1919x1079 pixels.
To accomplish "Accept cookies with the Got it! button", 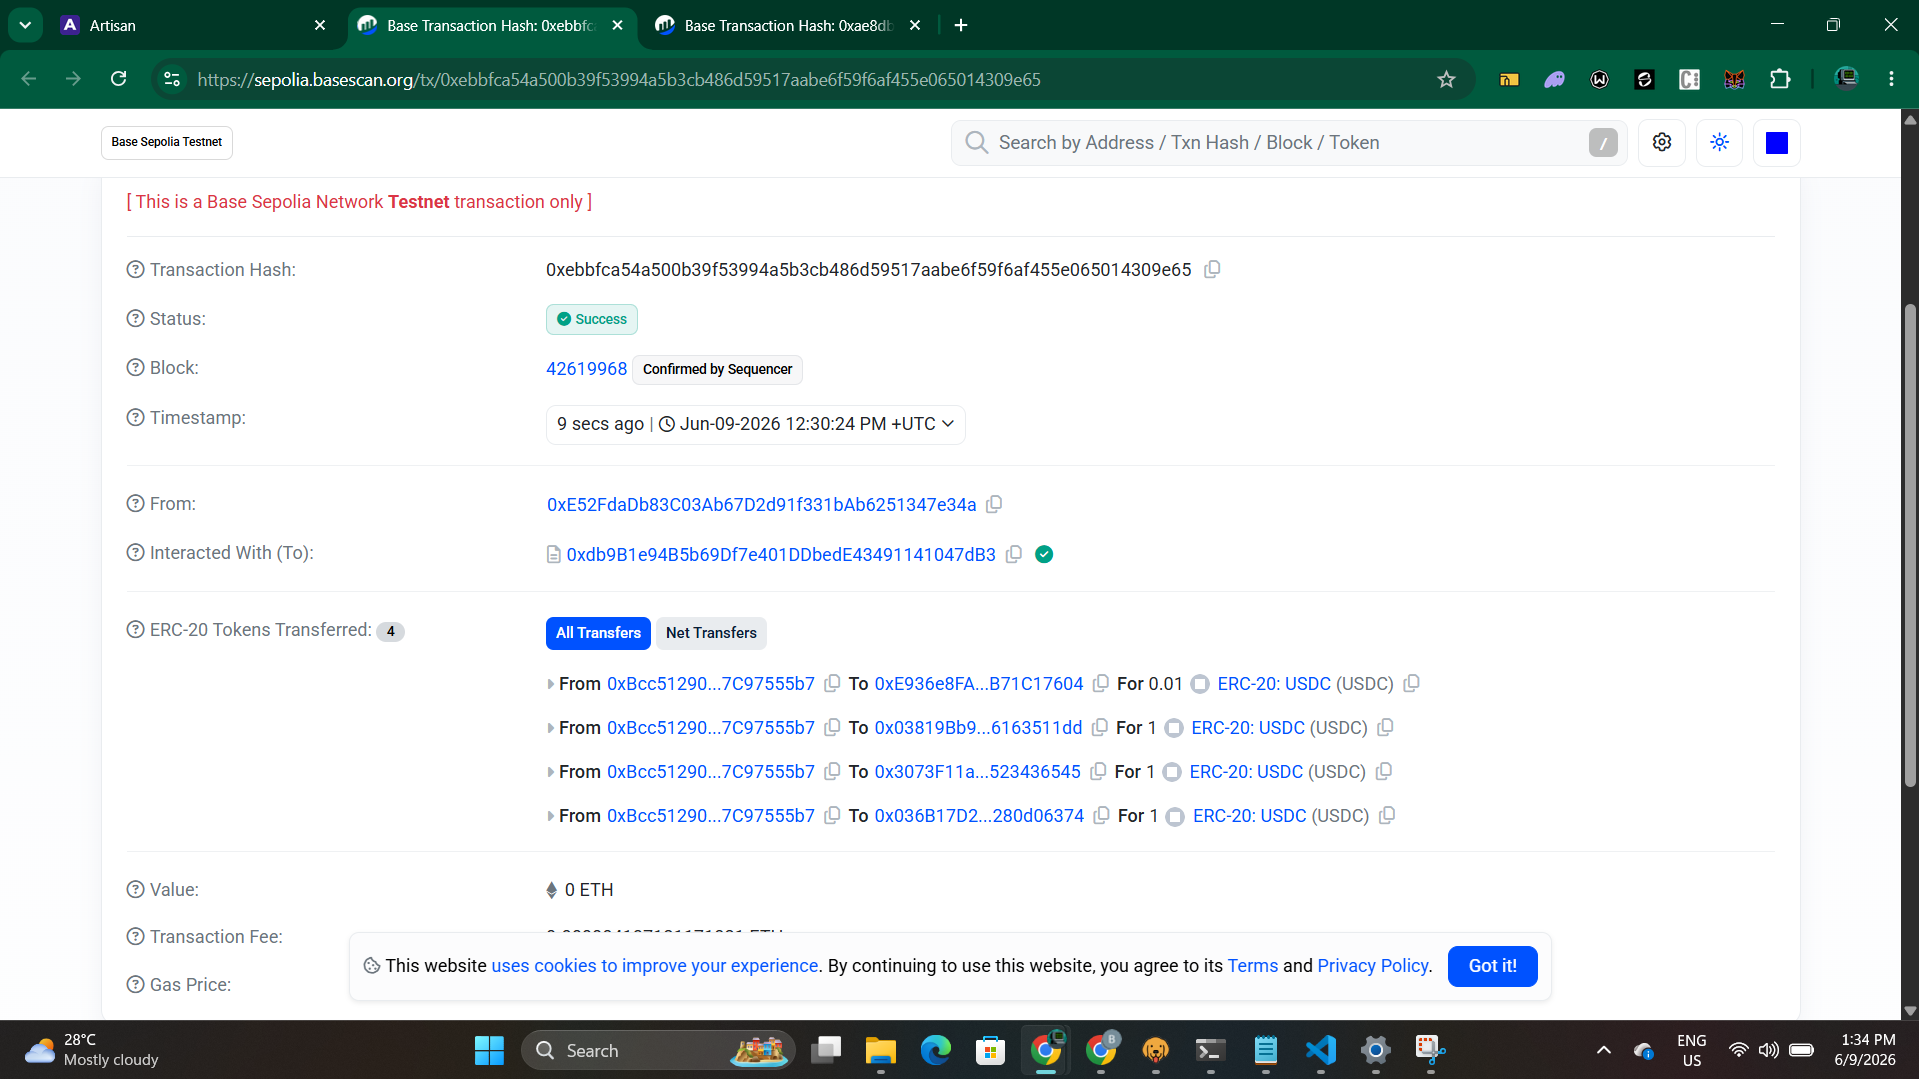I will point(1492,966).
